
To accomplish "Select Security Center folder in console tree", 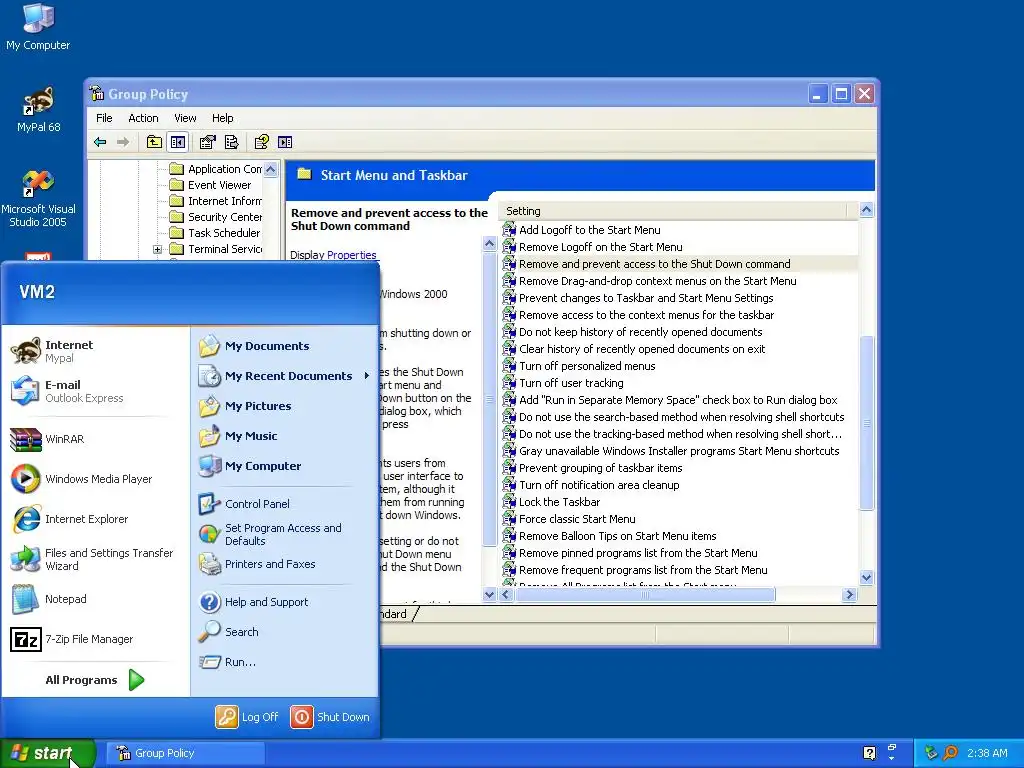I will click(216, 217).
